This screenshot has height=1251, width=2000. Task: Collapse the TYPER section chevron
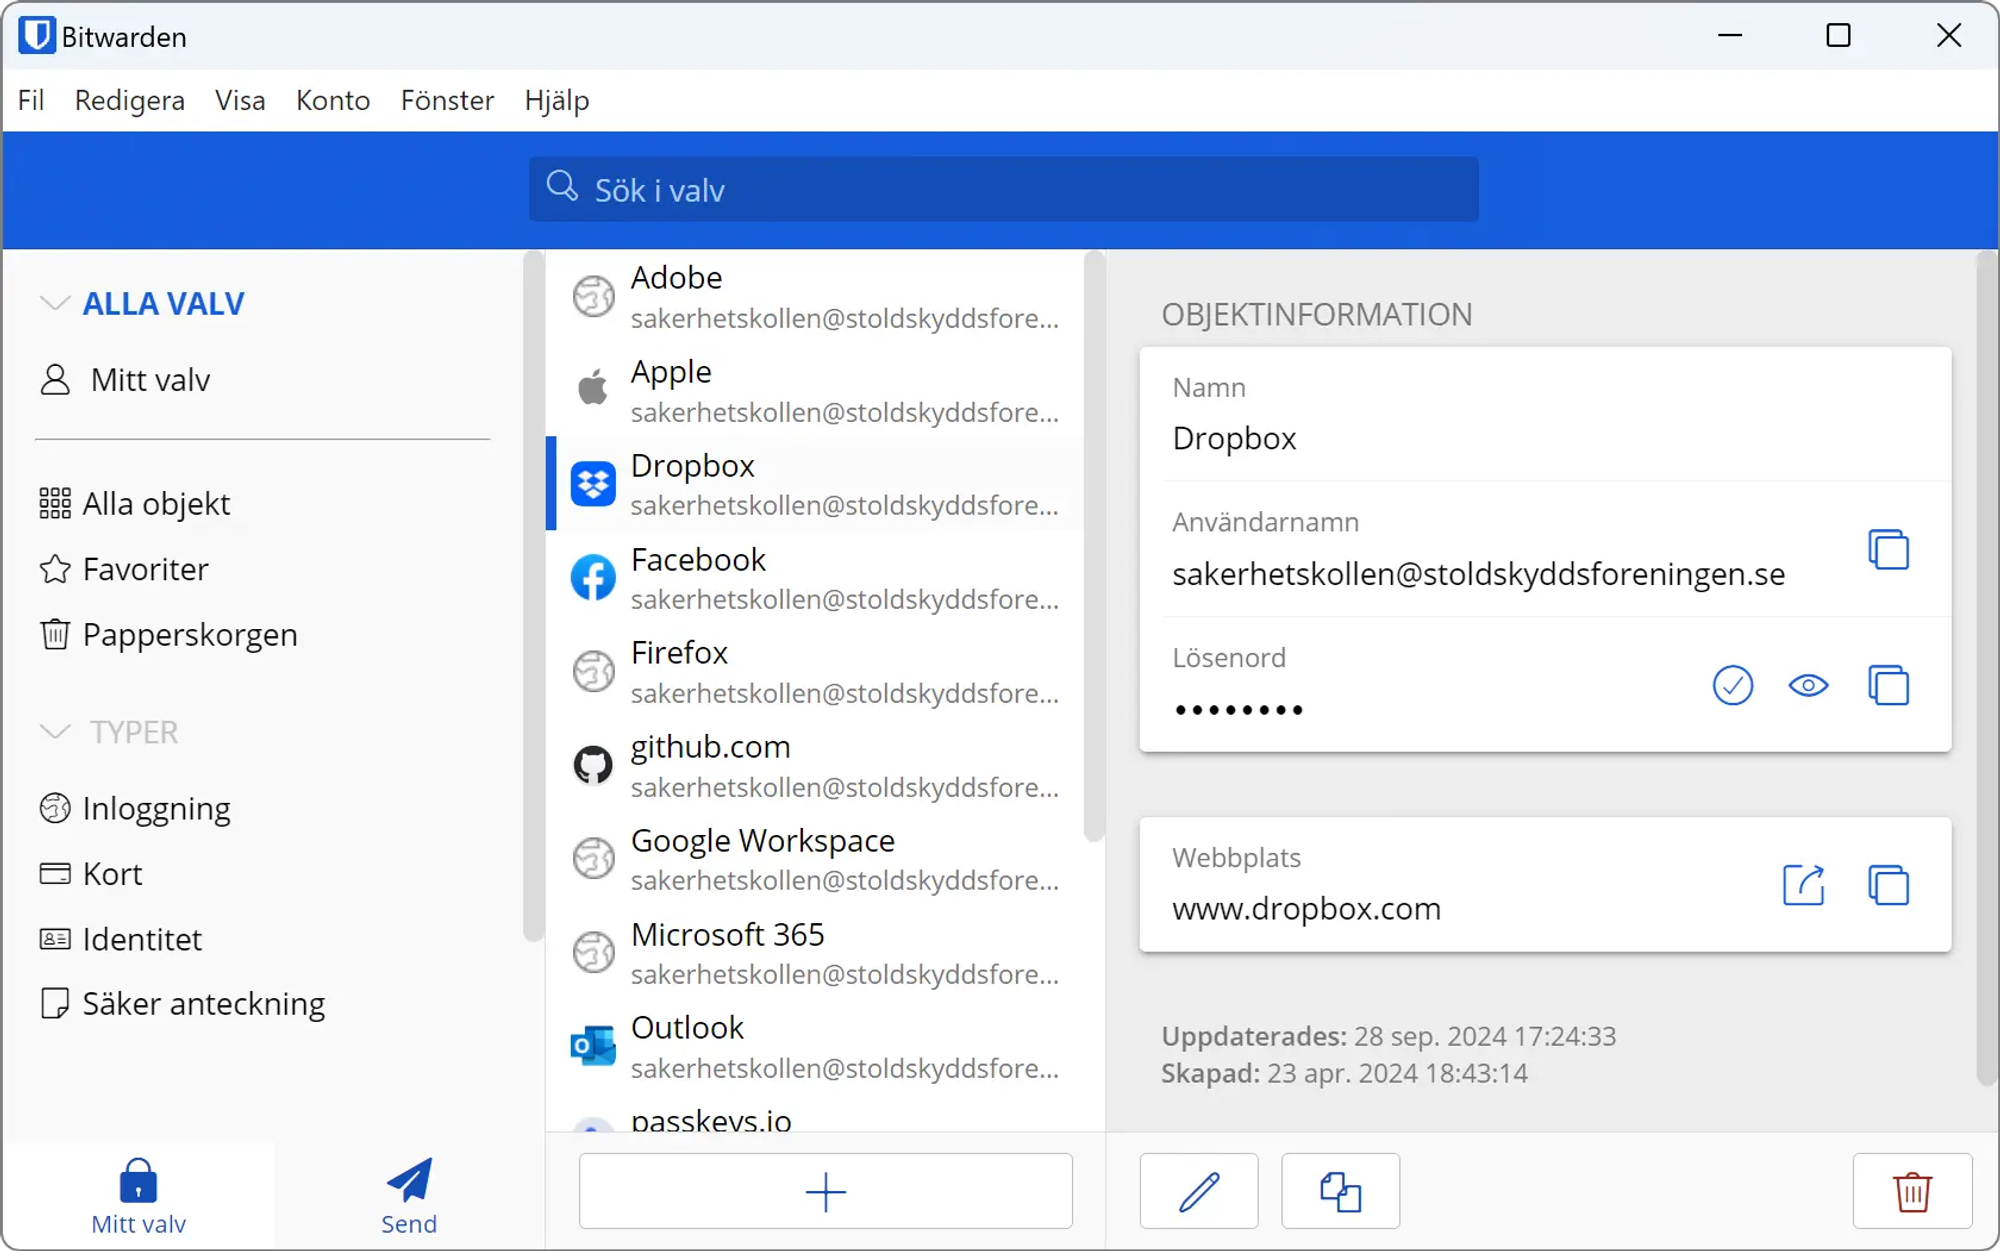[54, 732]
